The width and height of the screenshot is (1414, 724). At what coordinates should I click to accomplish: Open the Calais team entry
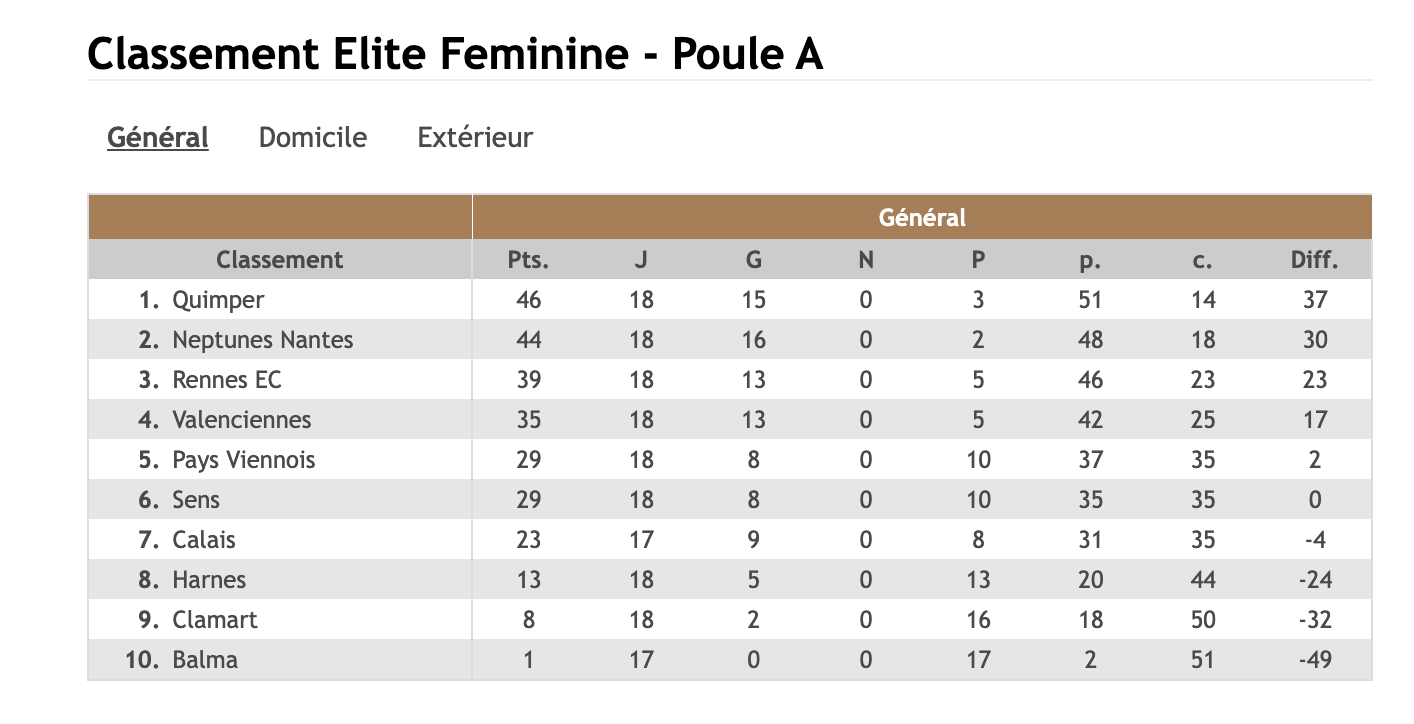tap(204, 540)
